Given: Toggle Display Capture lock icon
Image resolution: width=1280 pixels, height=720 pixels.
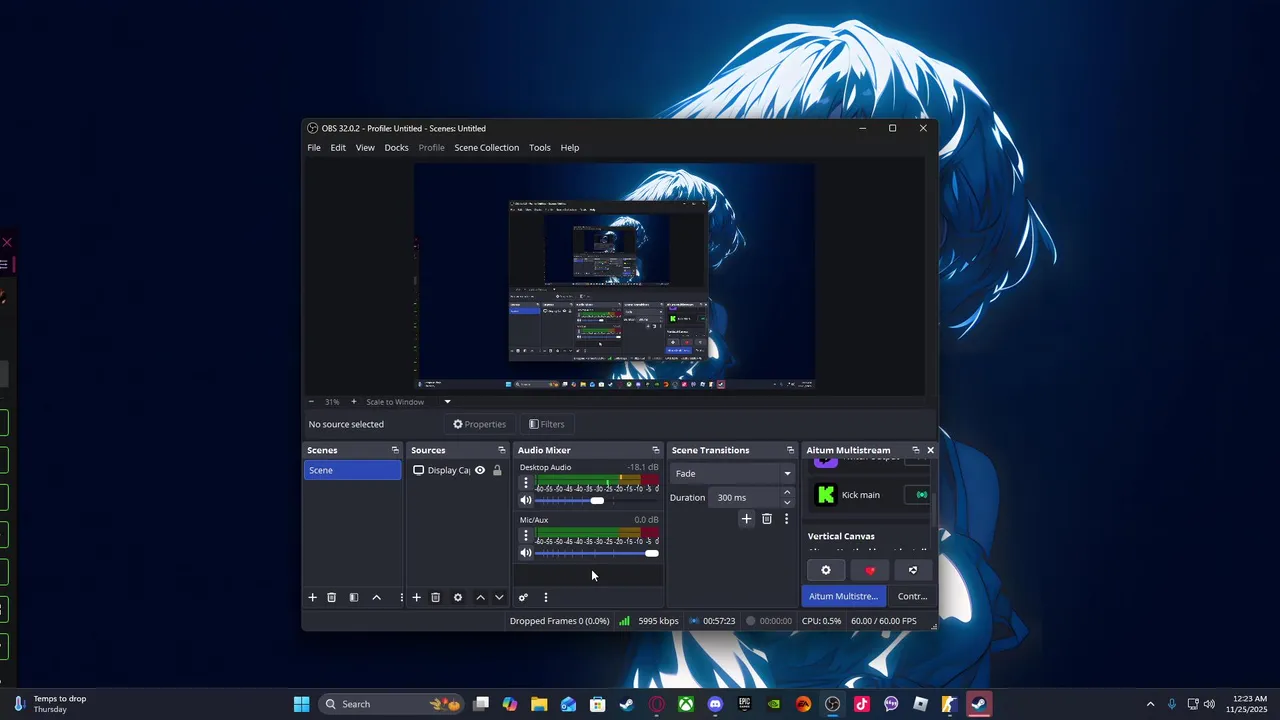Looking at the screenshot, I should pos(497,470).
